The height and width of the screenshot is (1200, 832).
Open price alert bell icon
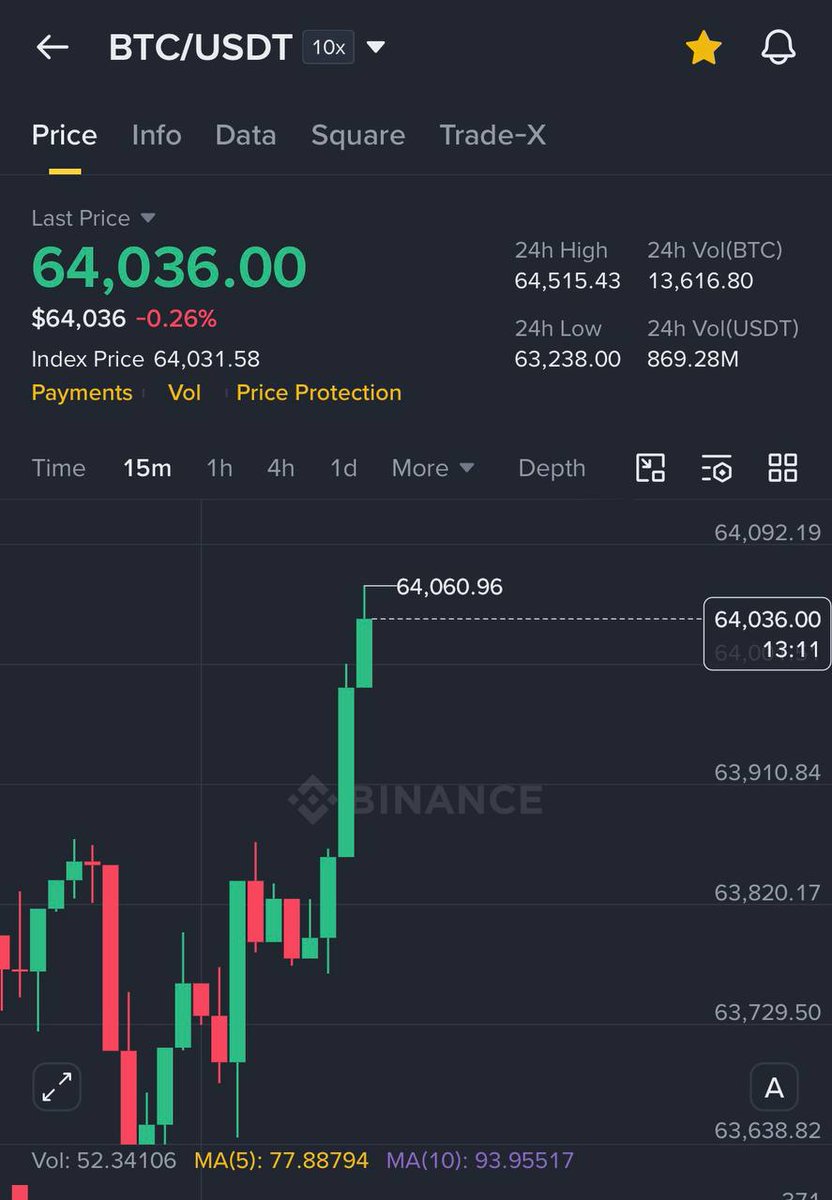click(778, 47)
